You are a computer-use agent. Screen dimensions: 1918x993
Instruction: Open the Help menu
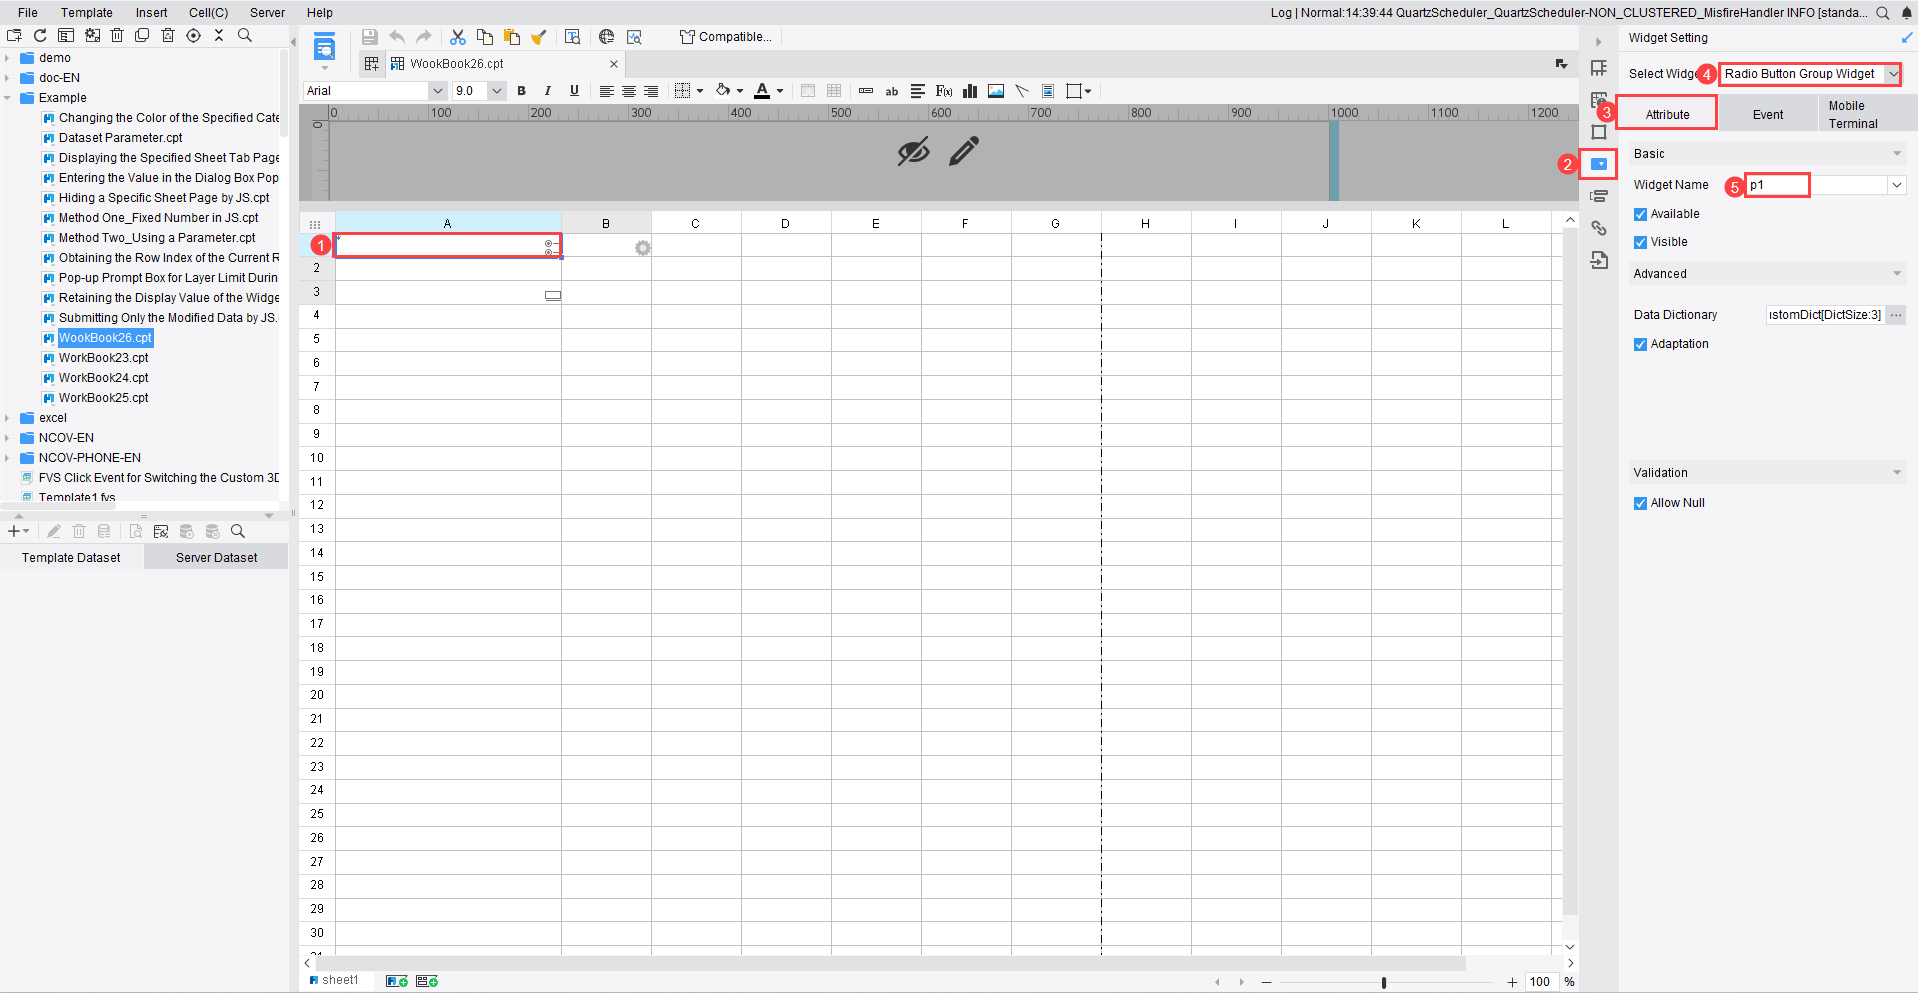[320, 13]
